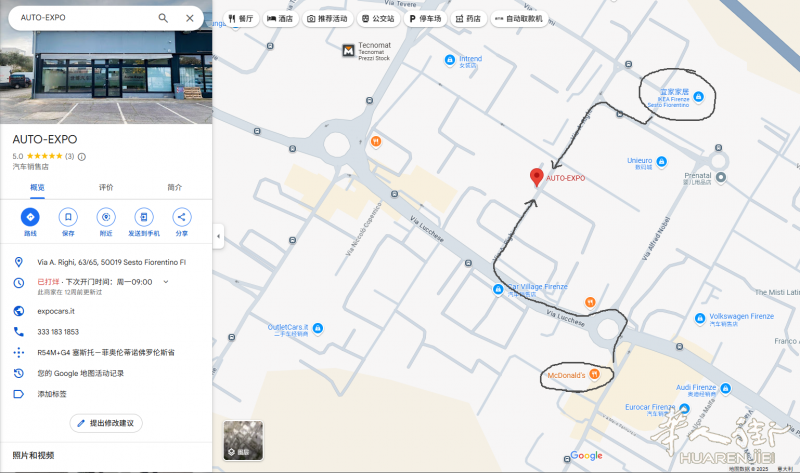The width and height of the screenshot is (800, 473).
Task: Open 您的 Google 地图活动记录
Action: pos(81,374)
